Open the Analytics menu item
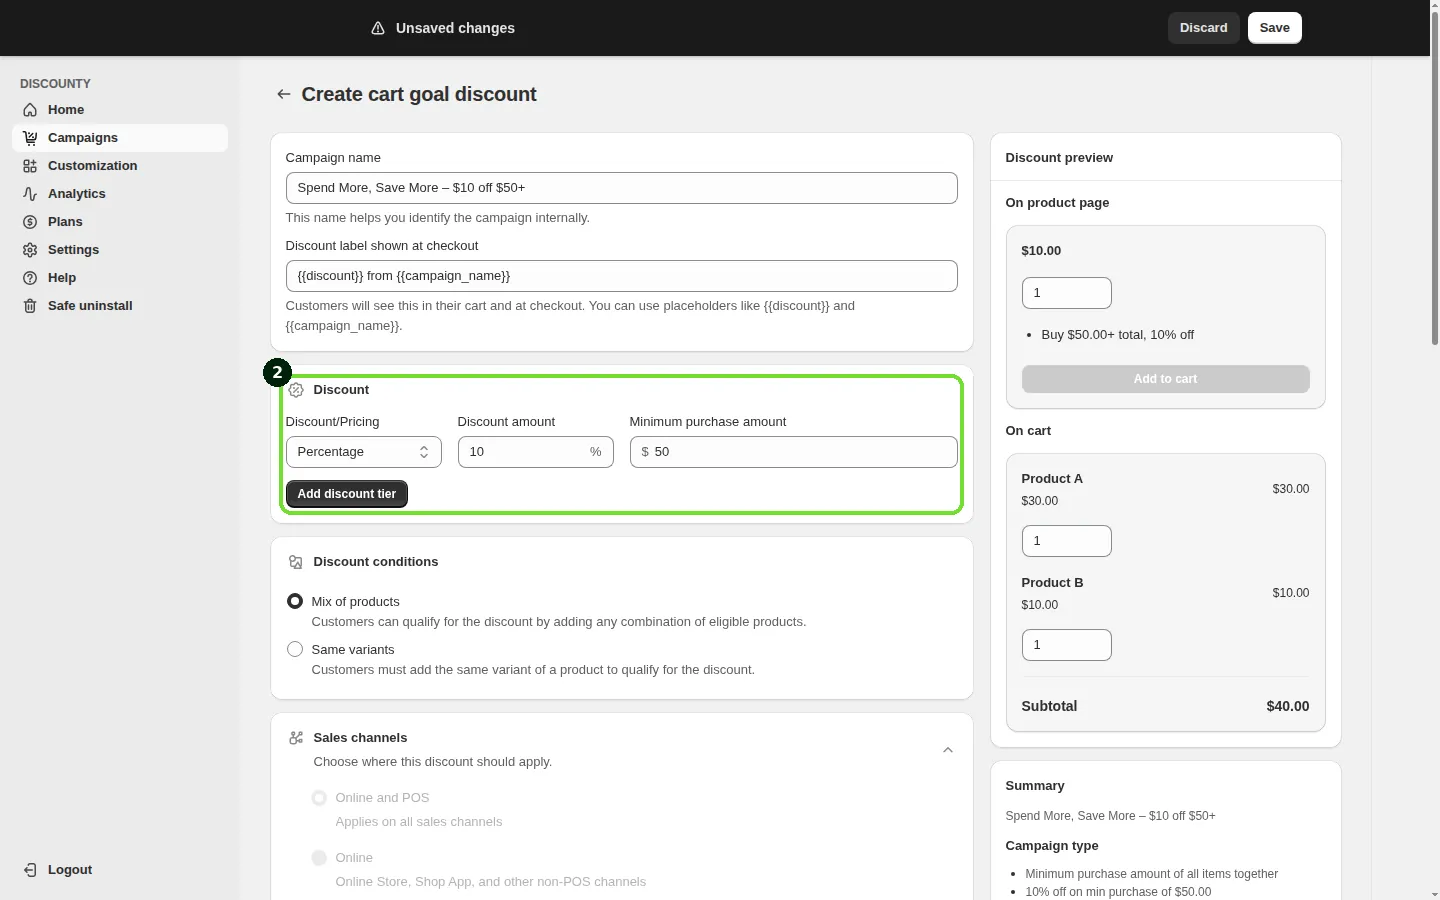This screenshot has width=1440, height=900. click(x=120, y=194)
